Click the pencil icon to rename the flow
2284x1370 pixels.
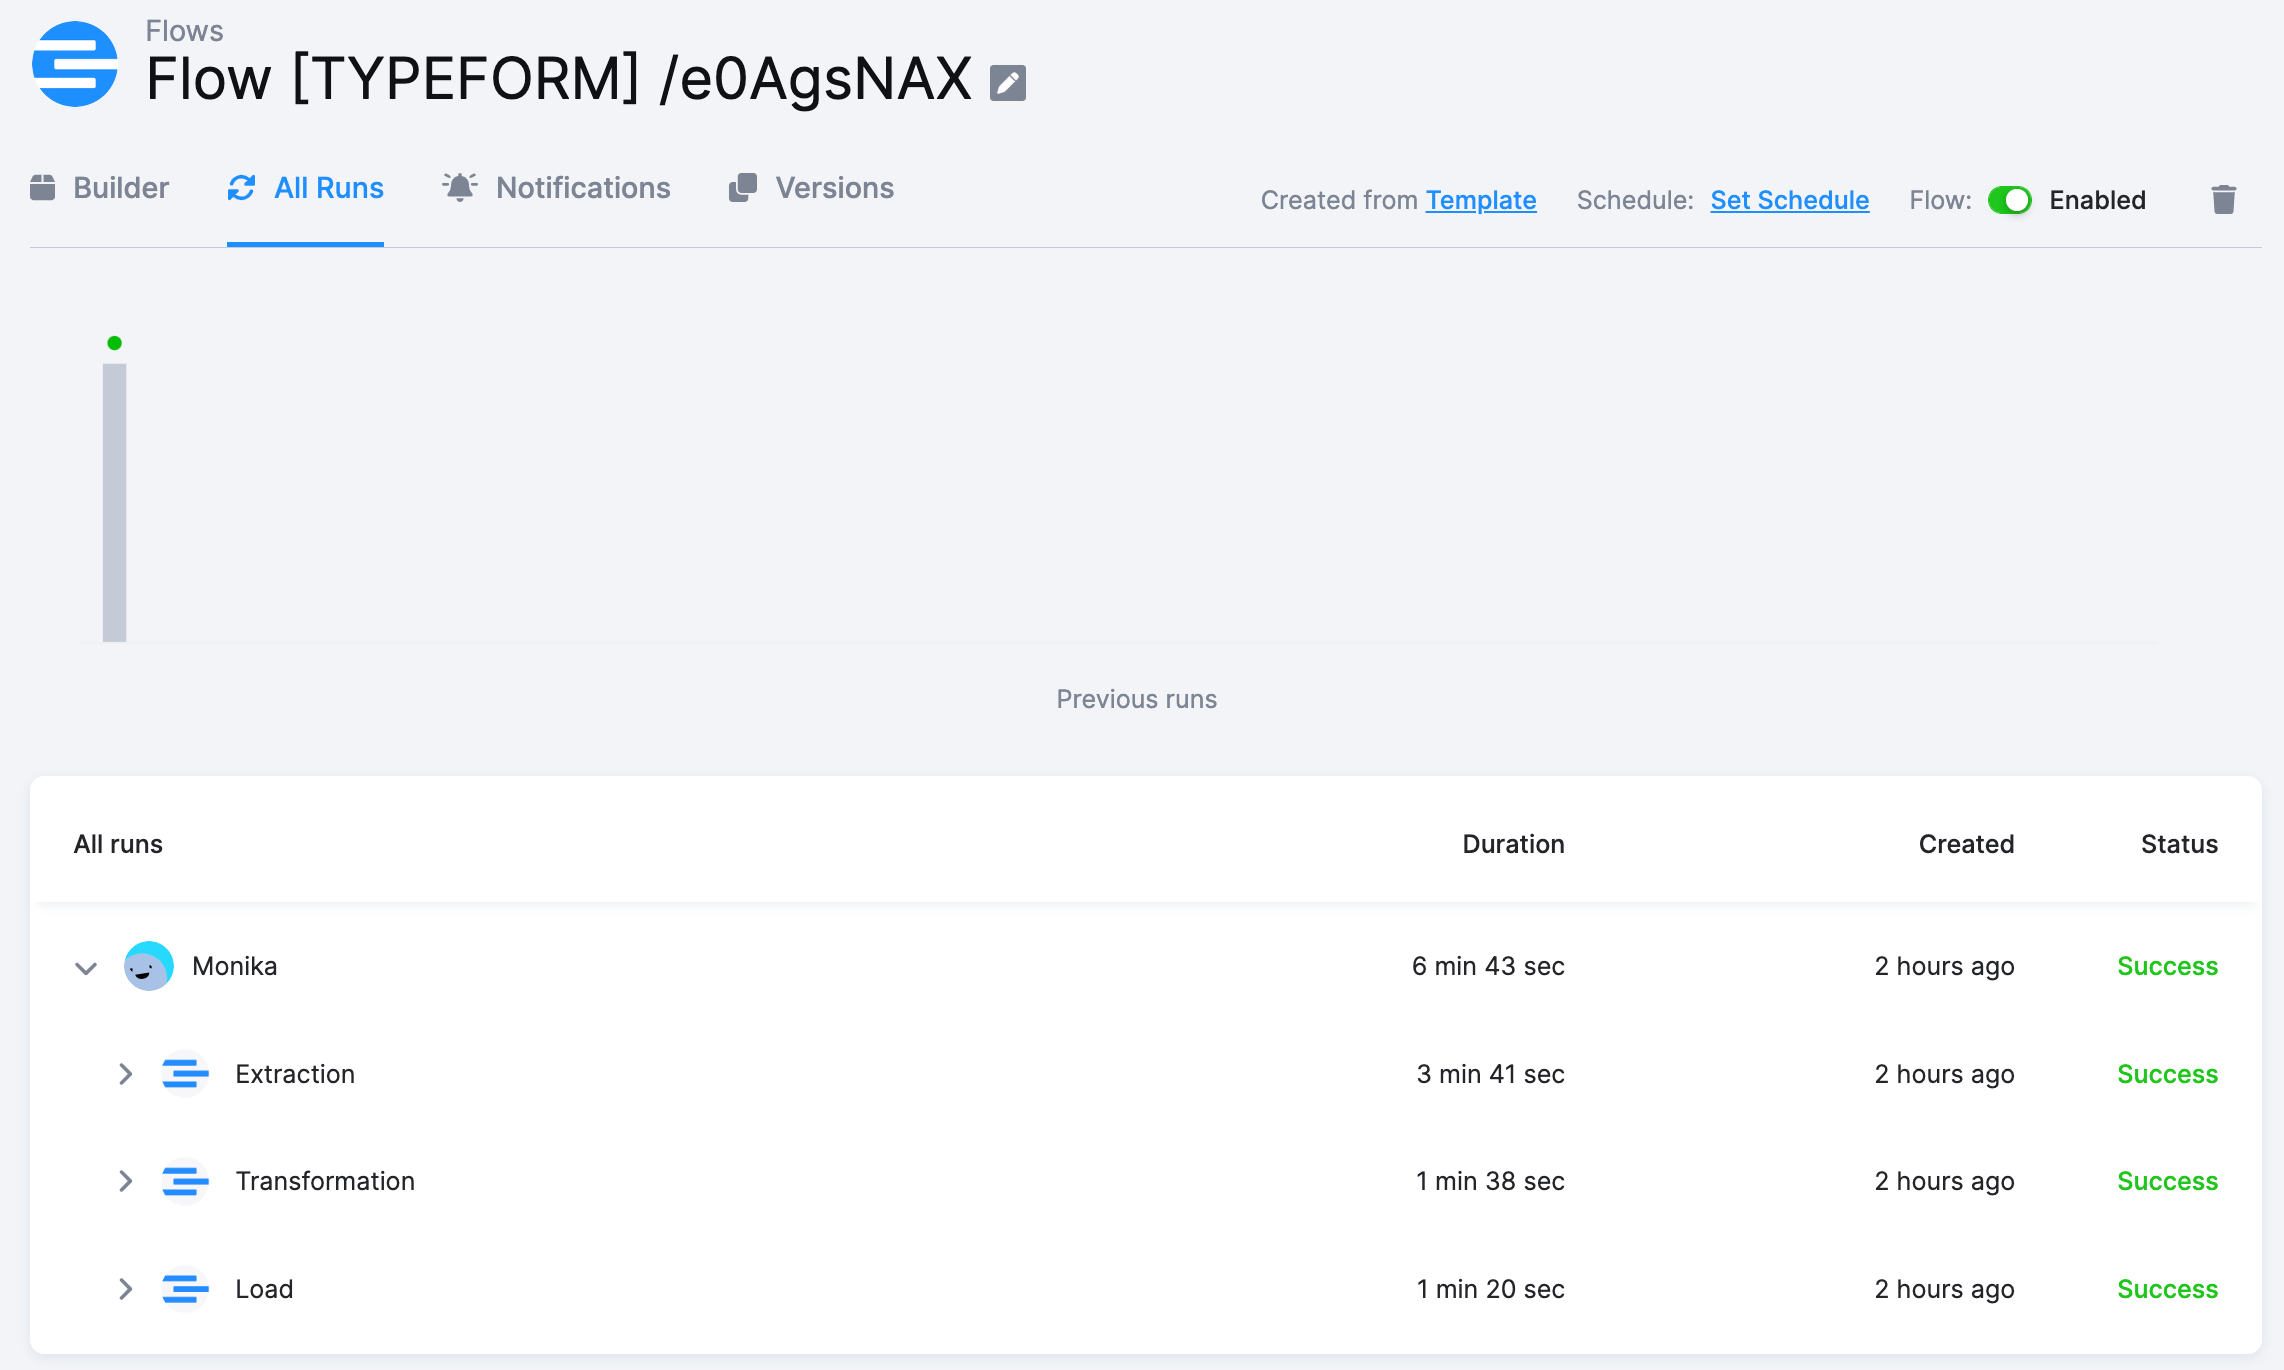click(1007, 83)
